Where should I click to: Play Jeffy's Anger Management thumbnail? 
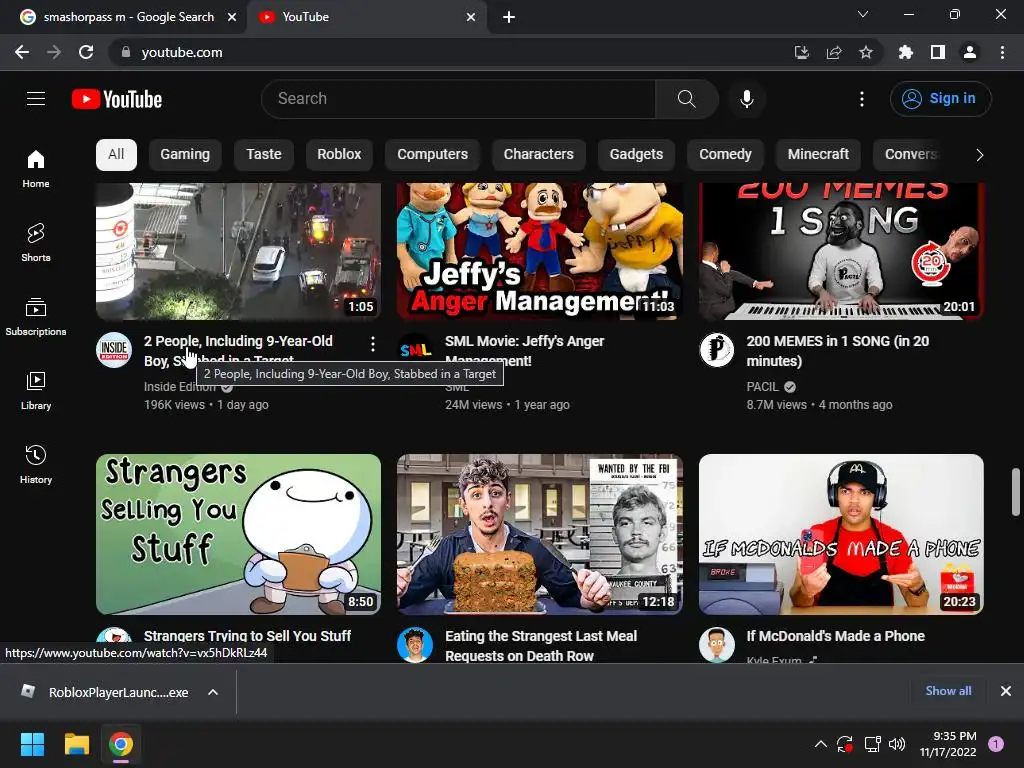point(539,251)
